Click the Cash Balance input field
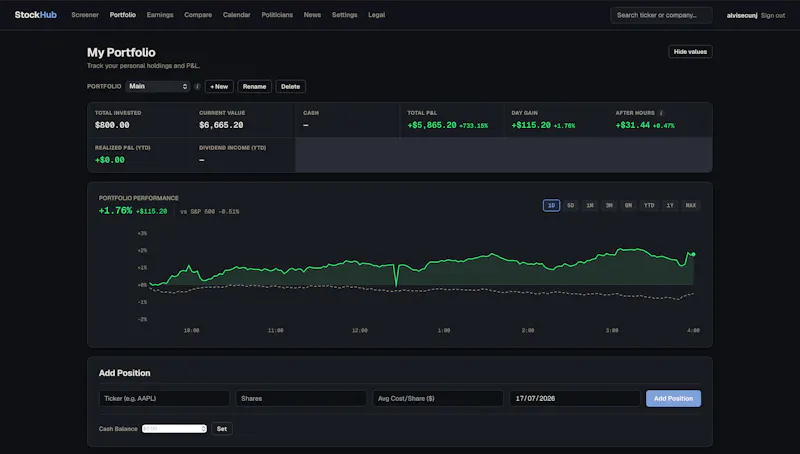The width and height of the screenshot is (800, 454). 174,428
